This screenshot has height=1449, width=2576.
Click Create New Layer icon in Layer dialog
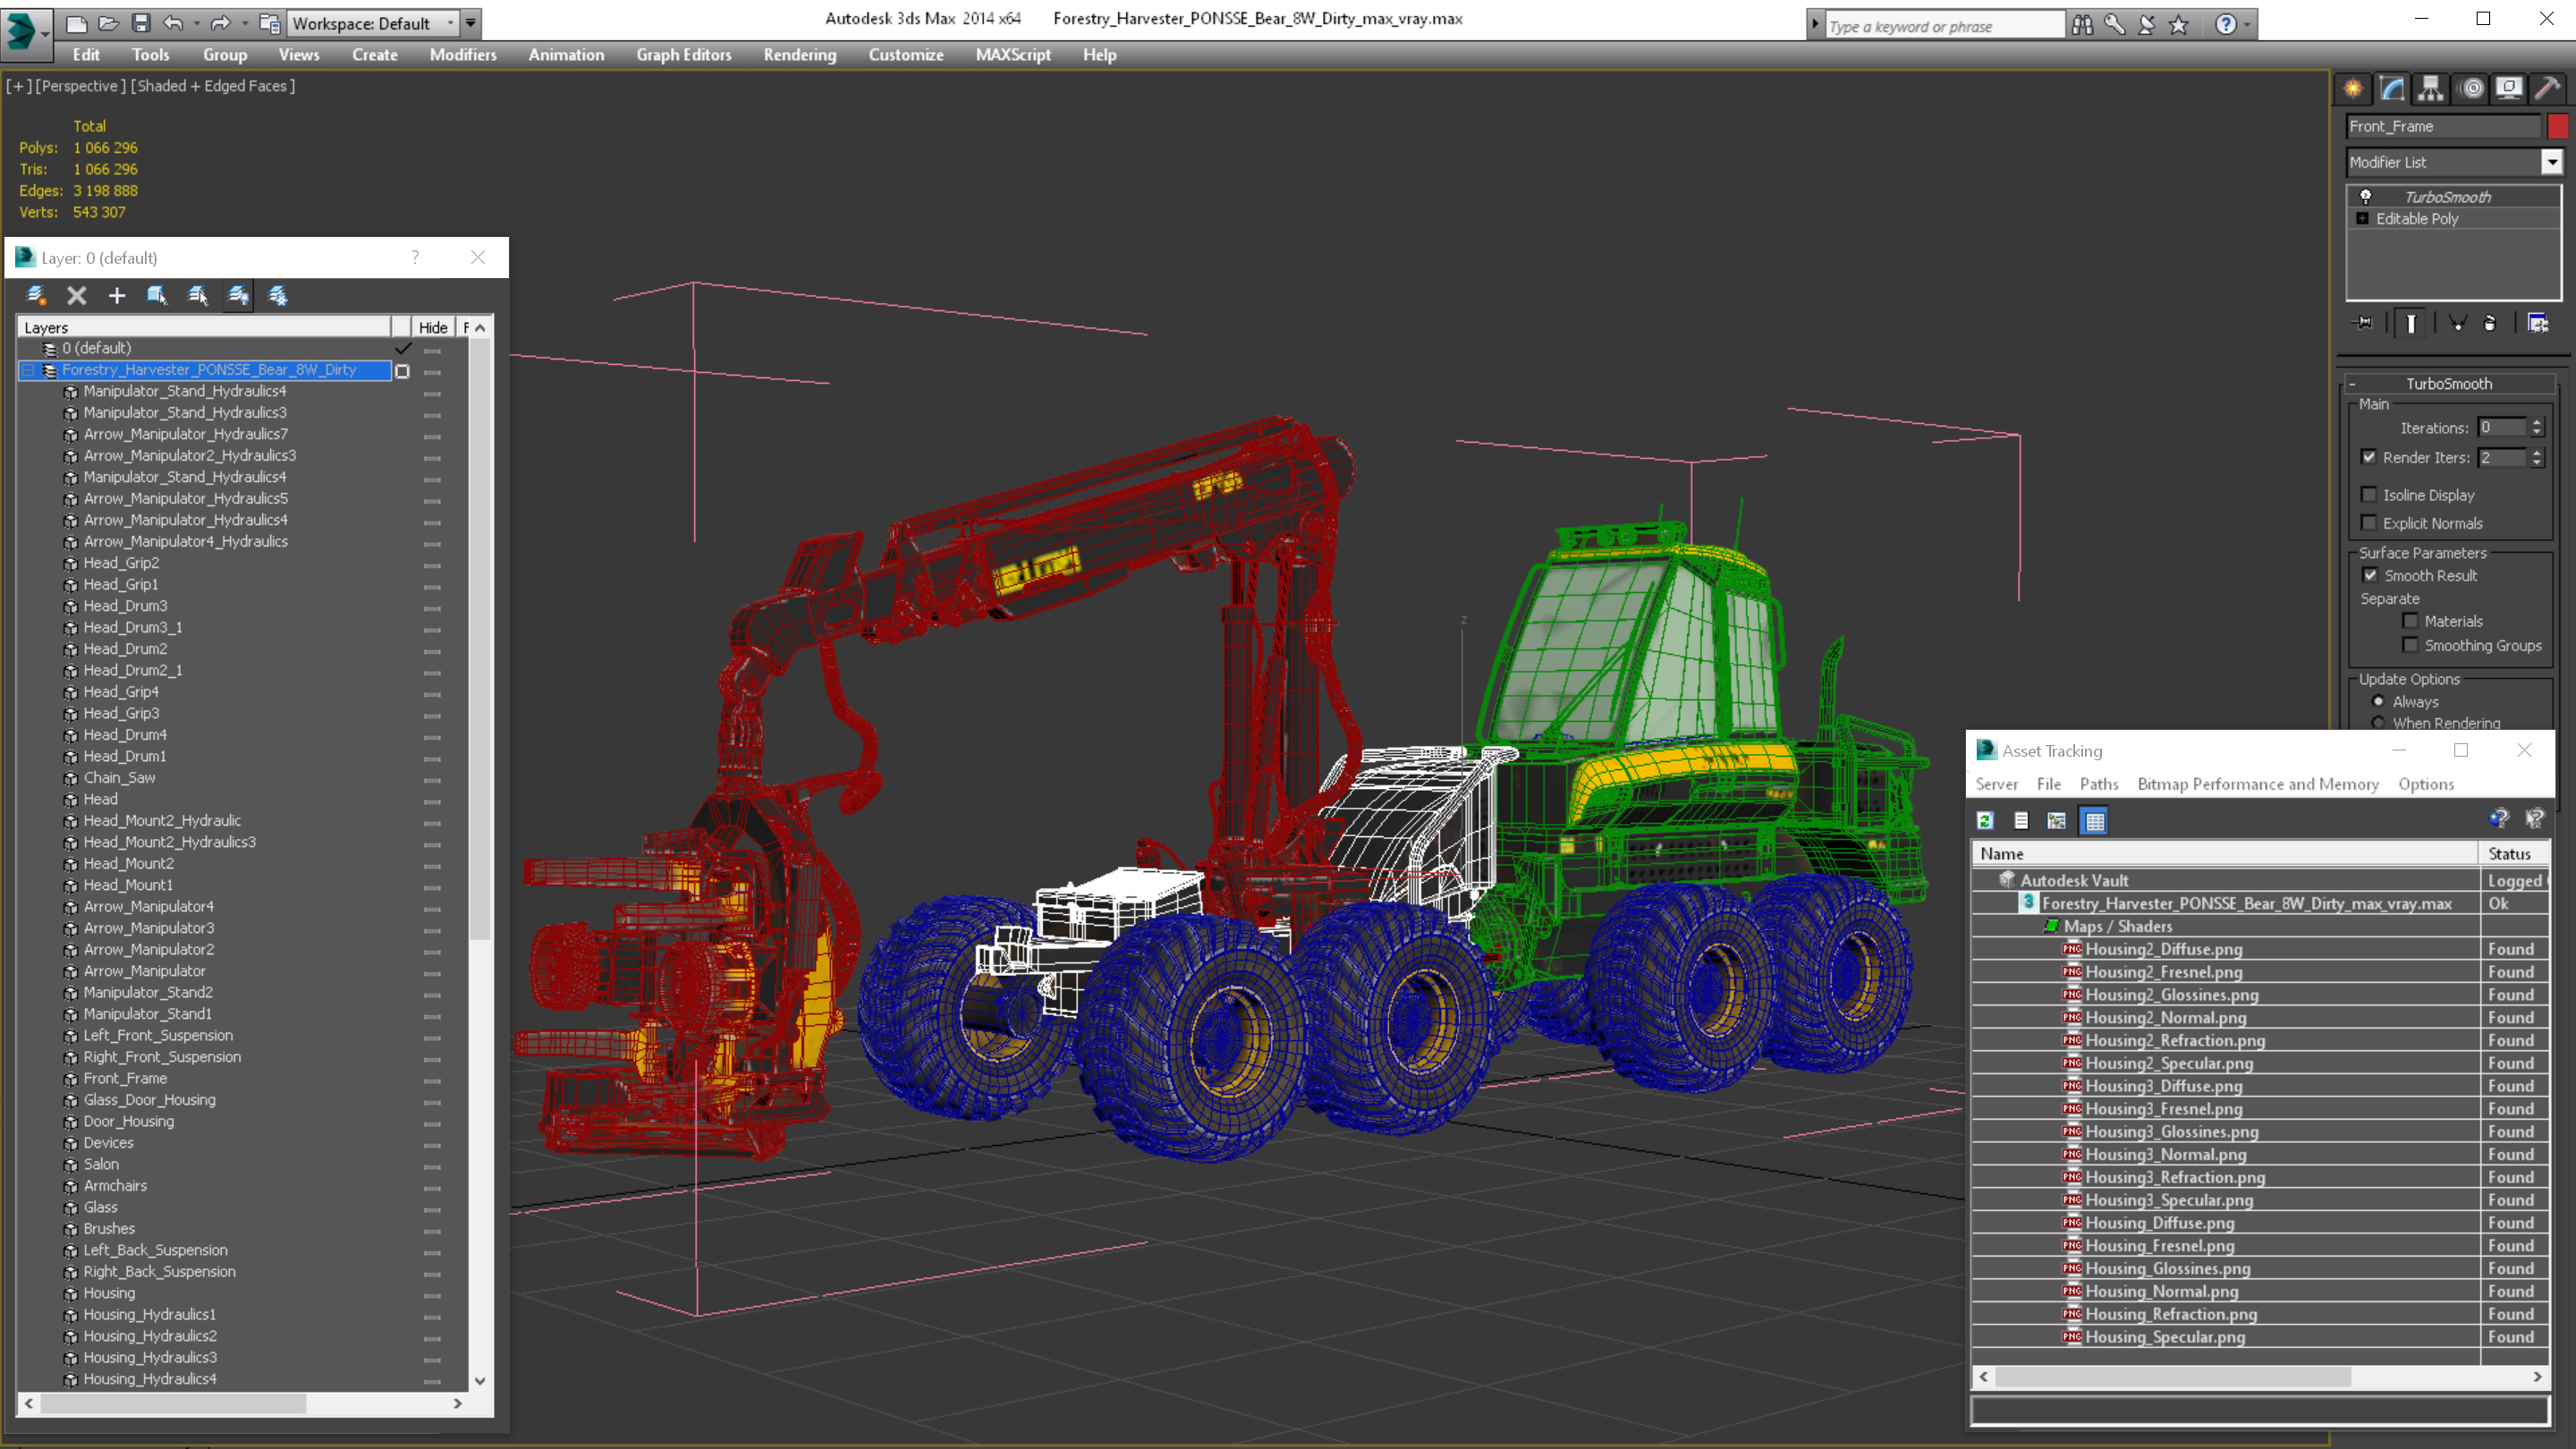(36, 295)
